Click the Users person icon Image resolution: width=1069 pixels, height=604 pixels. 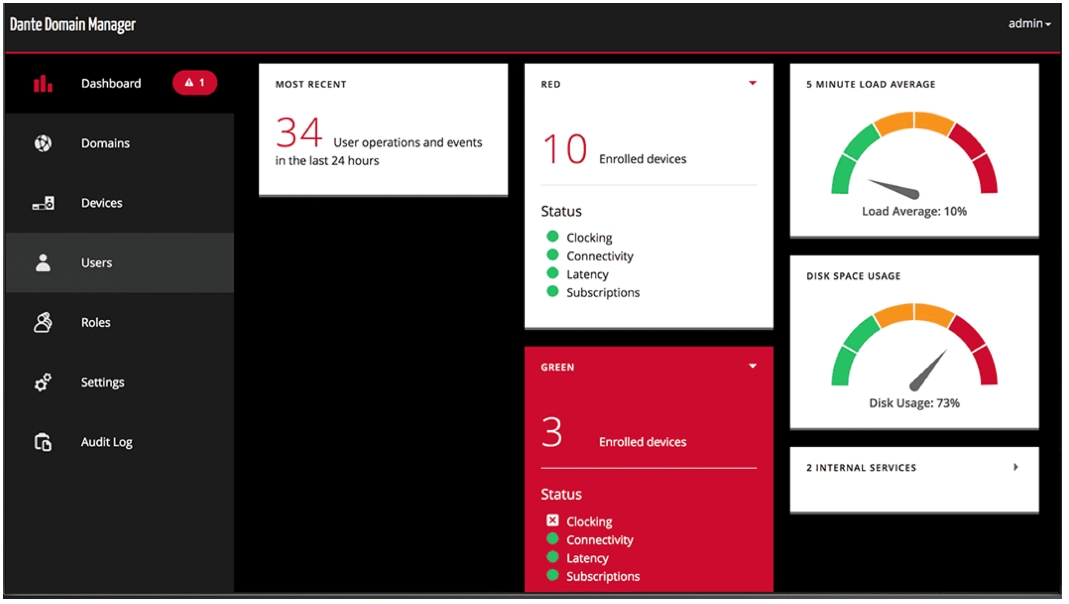pyautogui.click(x=43, y=263)
